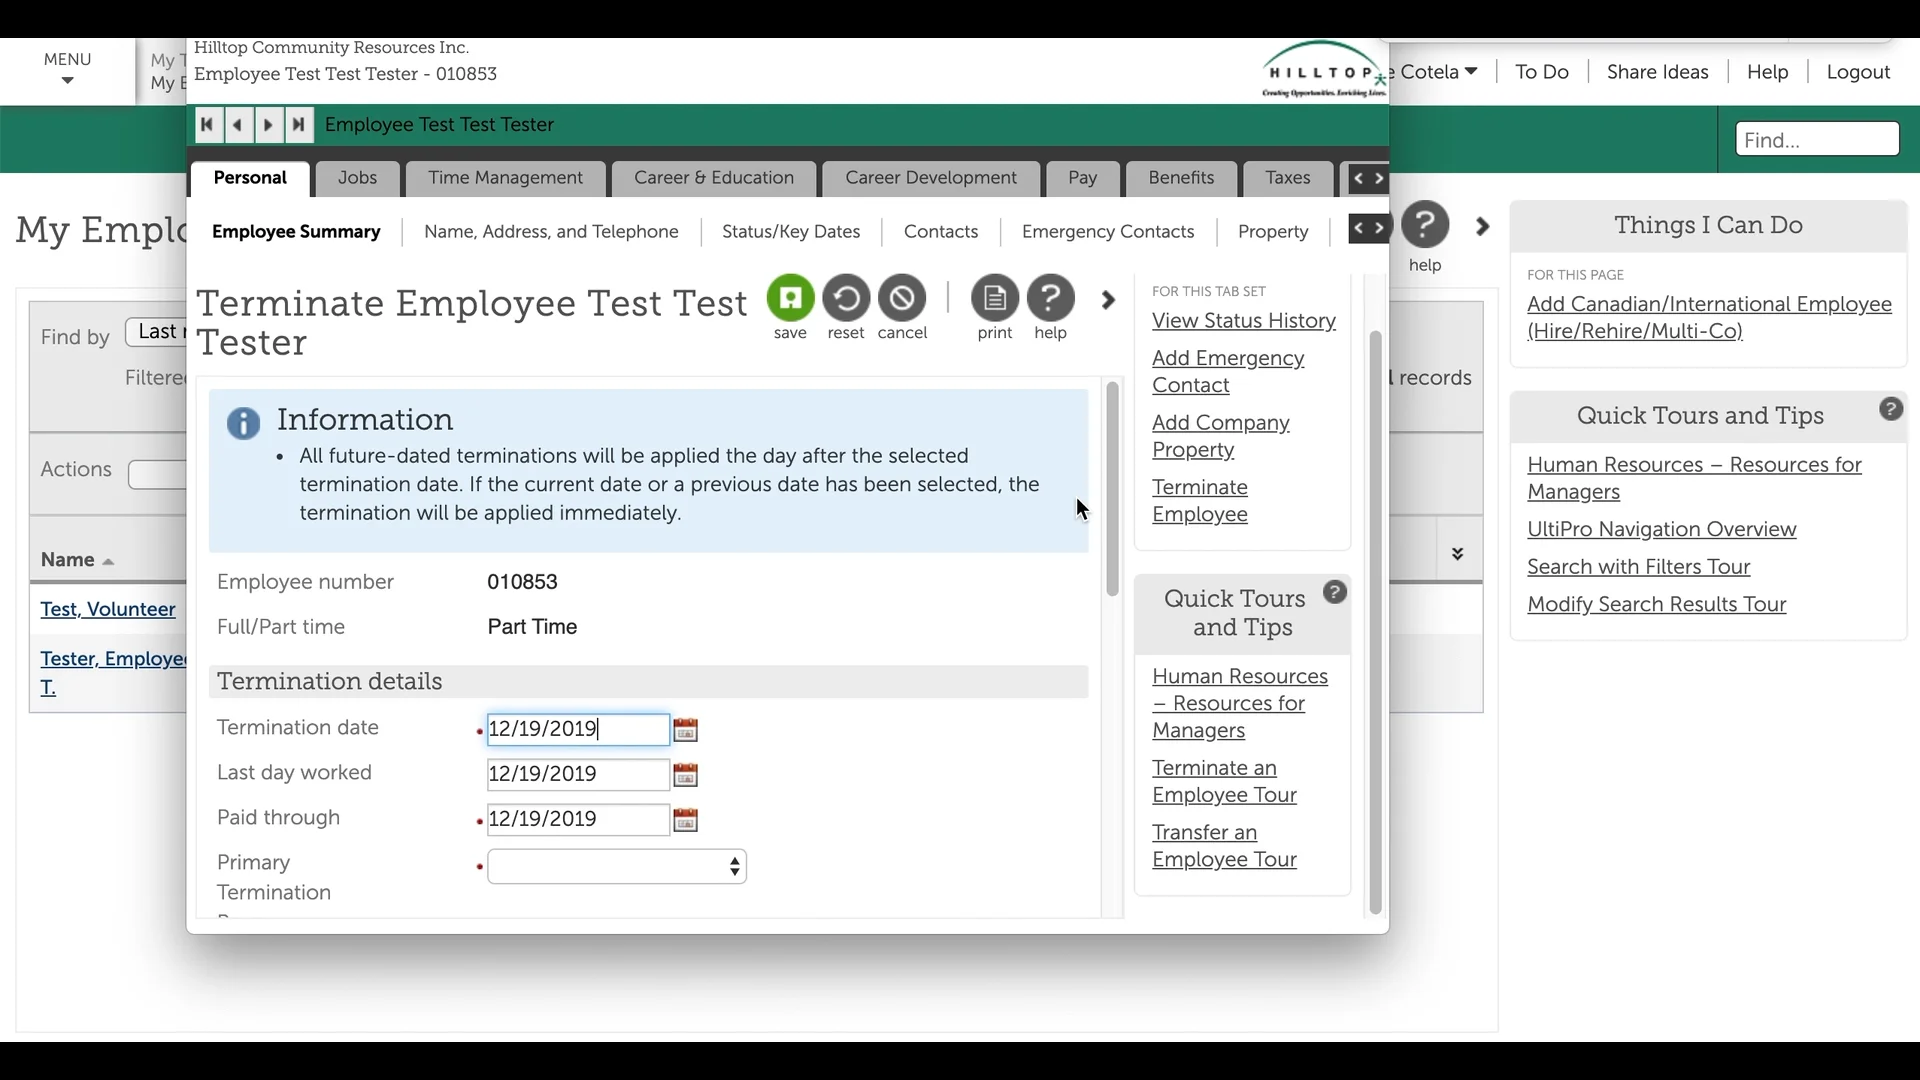
Task: Click question mark icon in dialog Quick Tours
Action: [x=1335, y=592]
